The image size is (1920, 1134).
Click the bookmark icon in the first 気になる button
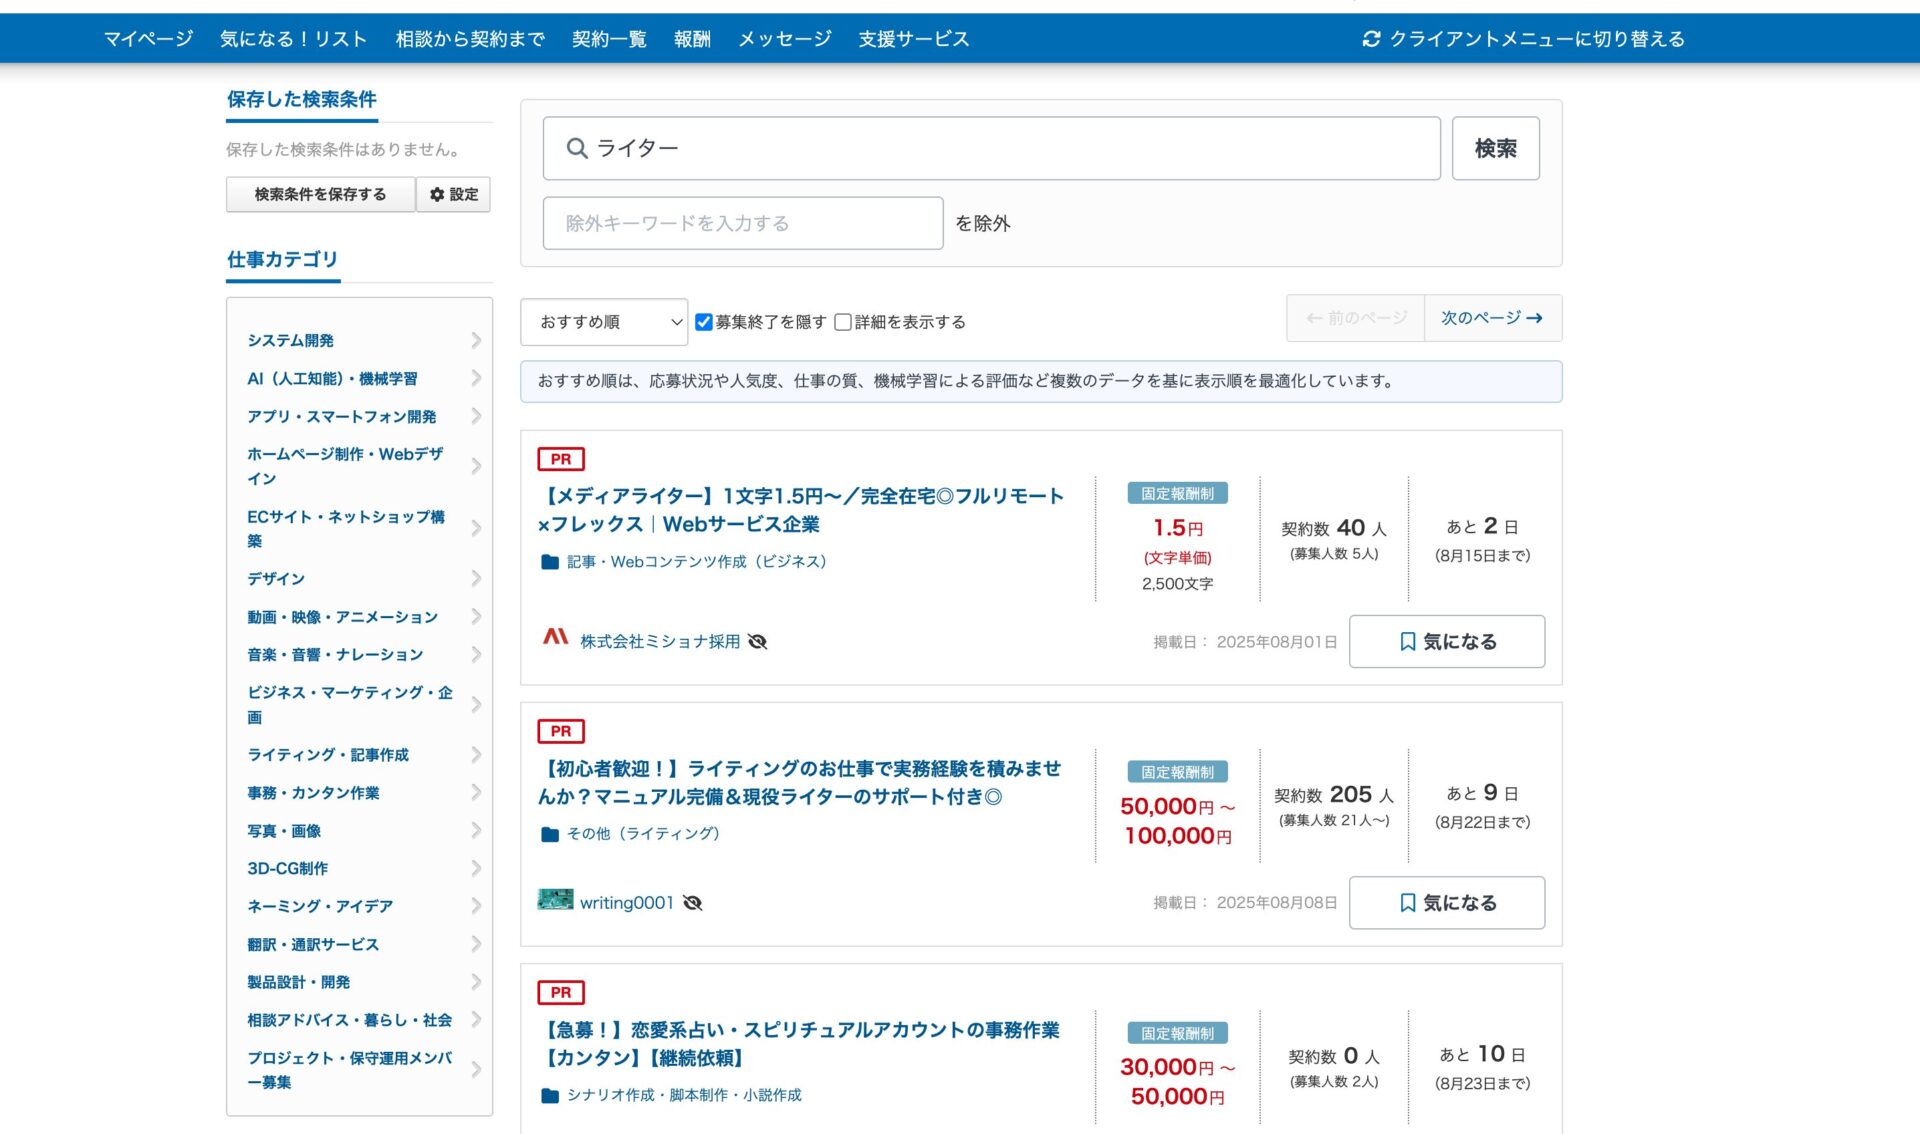pyautogui.click(x=1407, y=641)
